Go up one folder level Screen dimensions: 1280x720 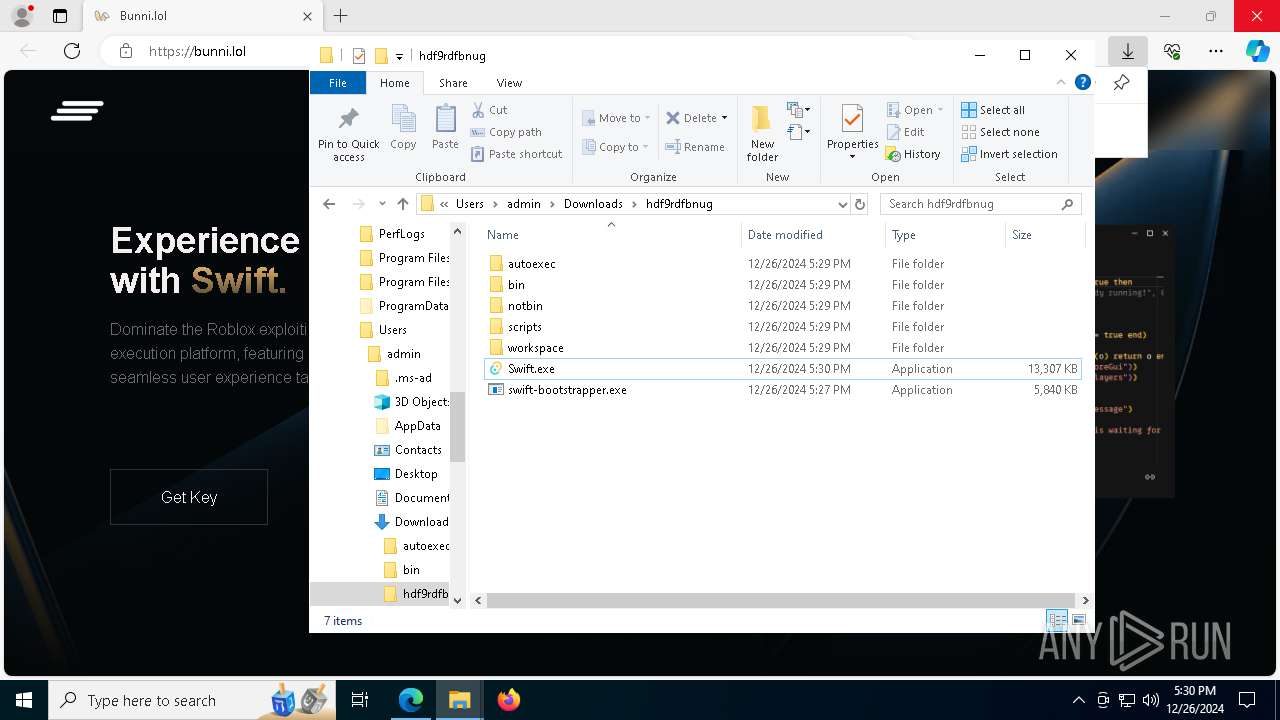pyautogui.click(x=402, y=204)
